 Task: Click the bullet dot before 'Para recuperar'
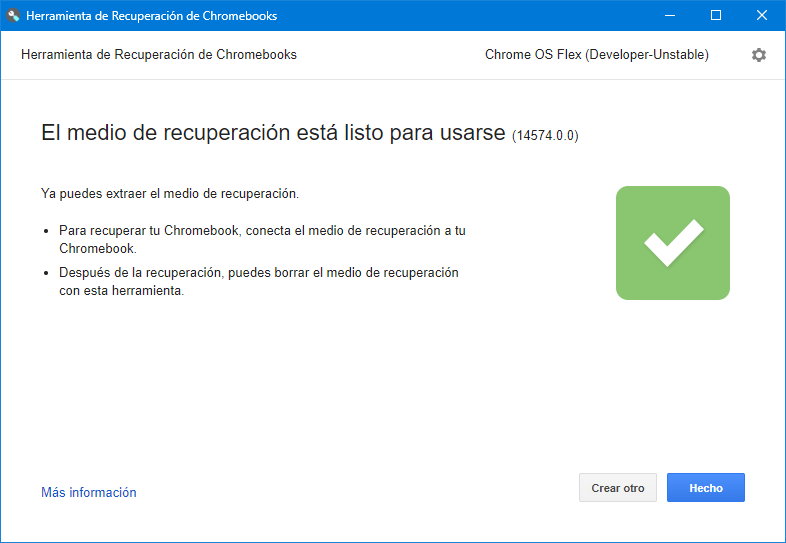pos(46,231)
